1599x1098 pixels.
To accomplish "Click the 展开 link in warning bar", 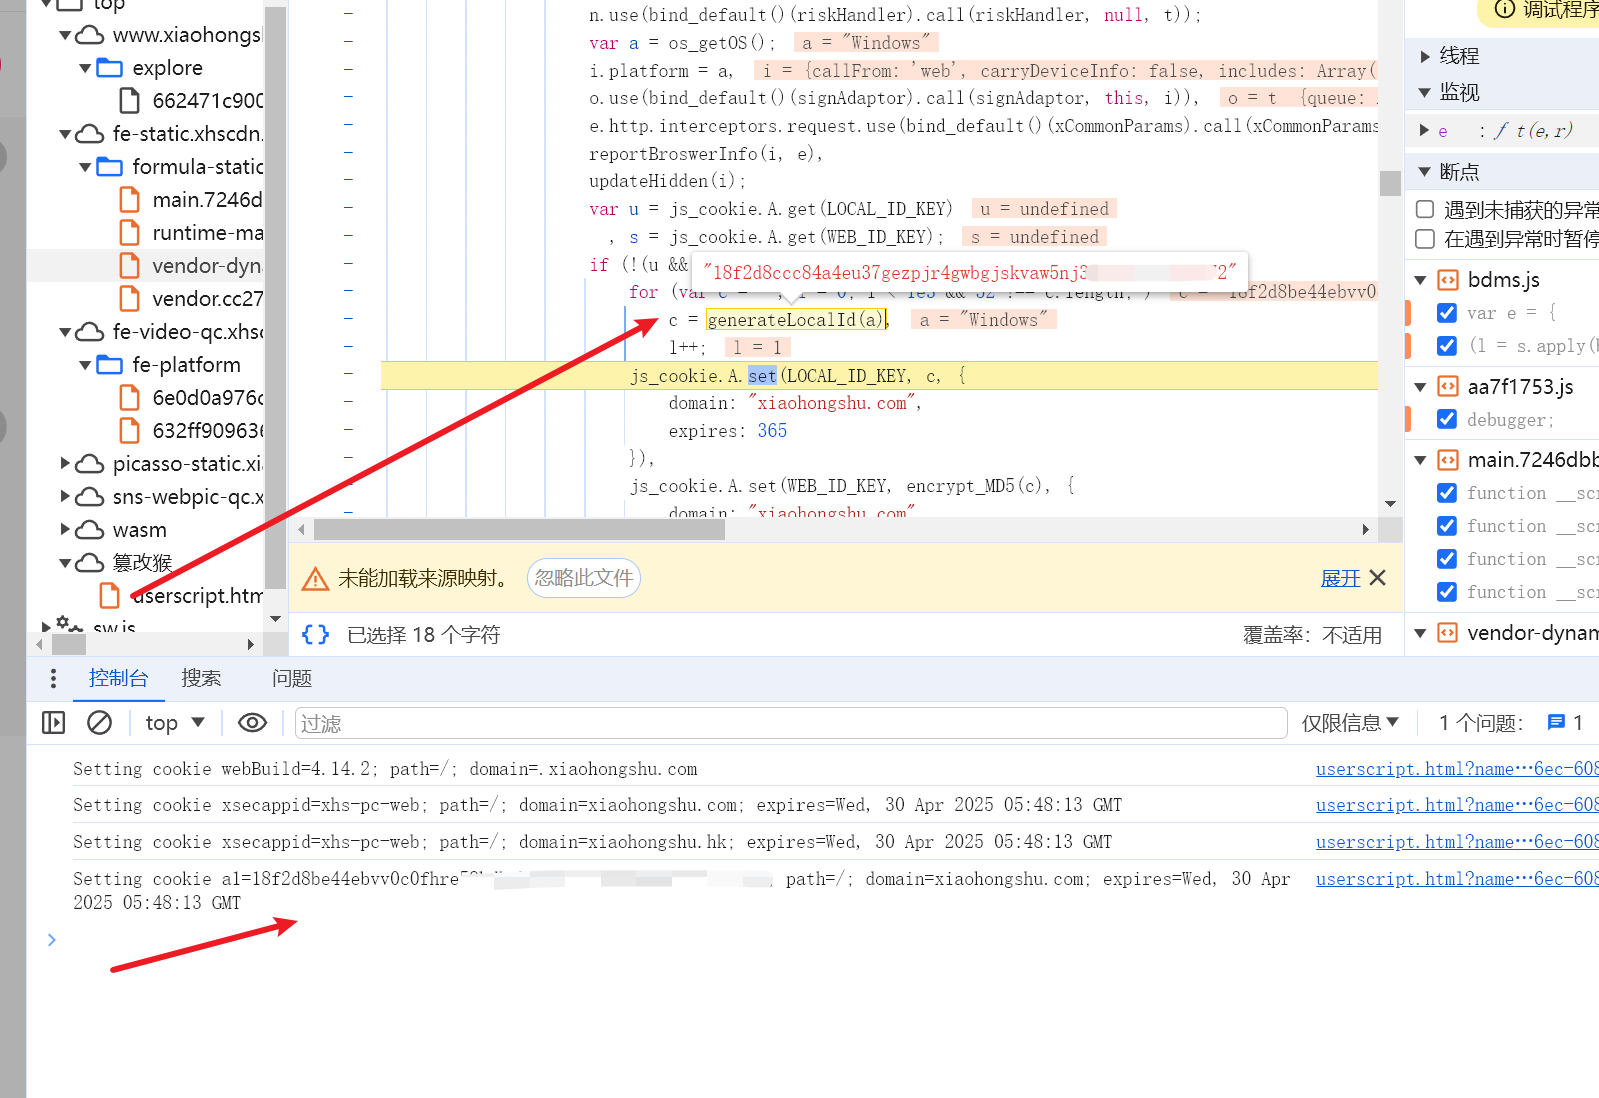I will pyautogui.click(x=1340, y=578).
